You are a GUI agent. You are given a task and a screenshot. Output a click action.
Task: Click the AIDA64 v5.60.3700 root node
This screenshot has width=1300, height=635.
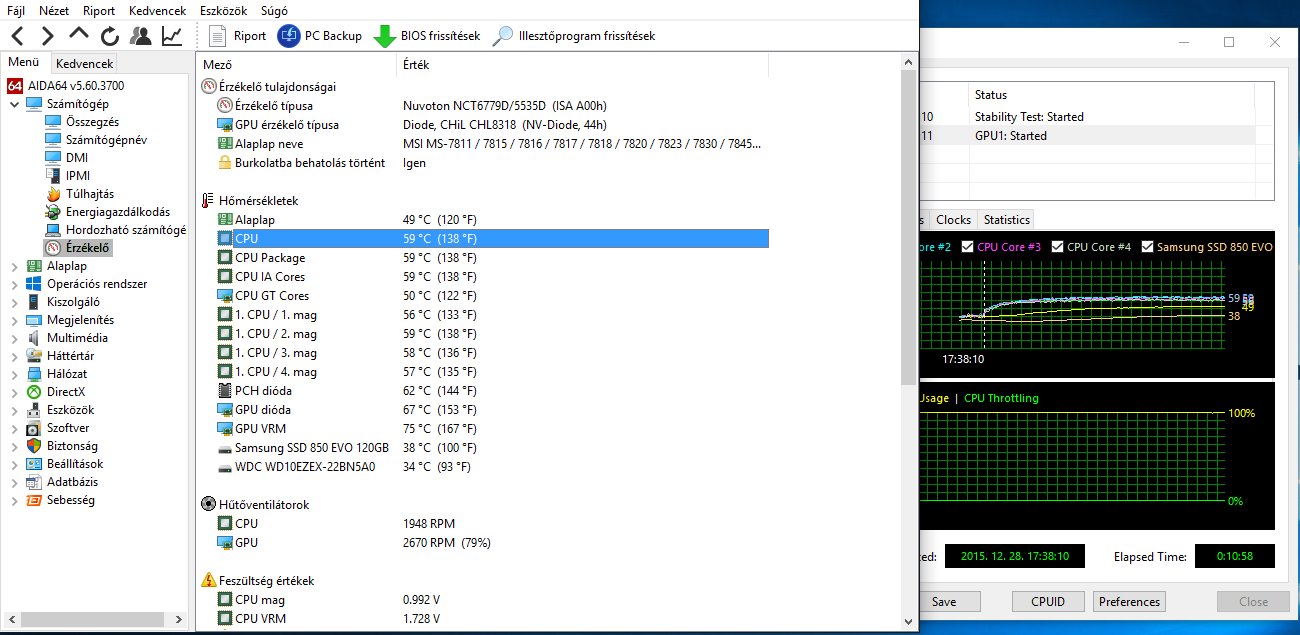65,86
